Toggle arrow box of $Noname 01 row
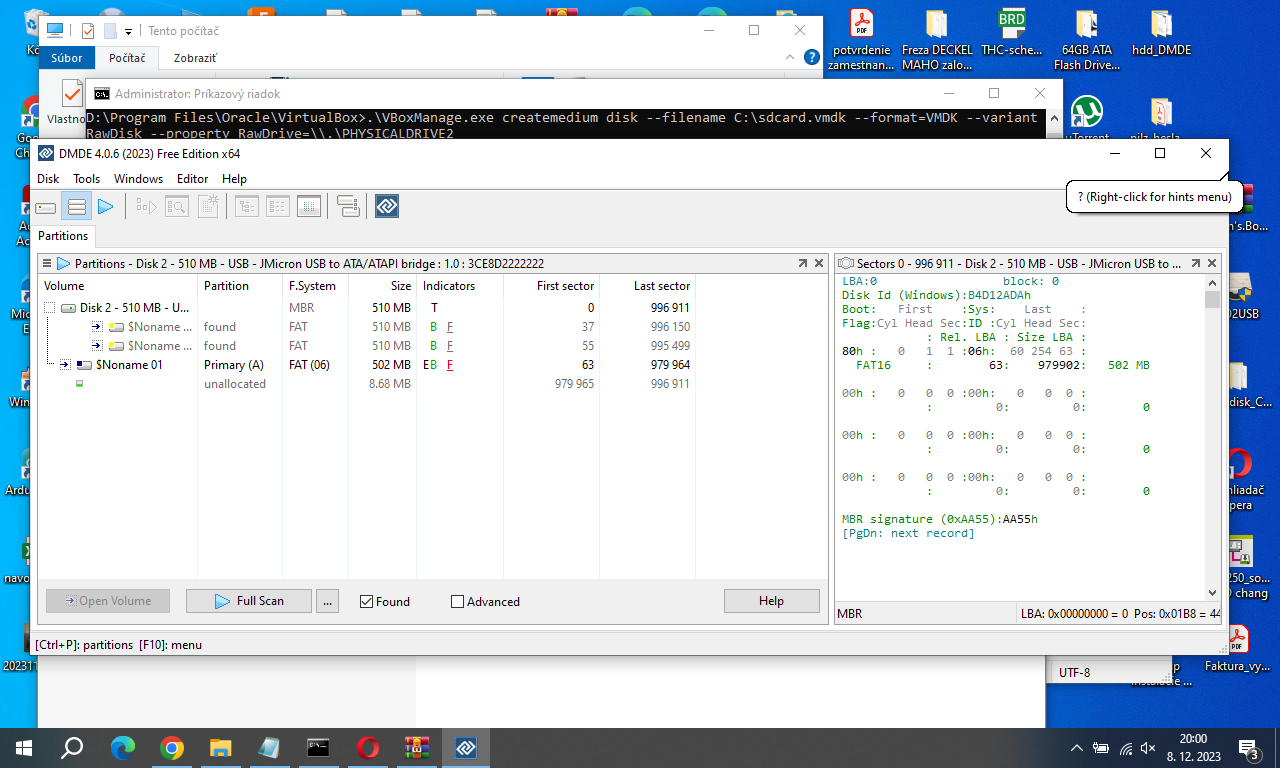 coord(65,365)
